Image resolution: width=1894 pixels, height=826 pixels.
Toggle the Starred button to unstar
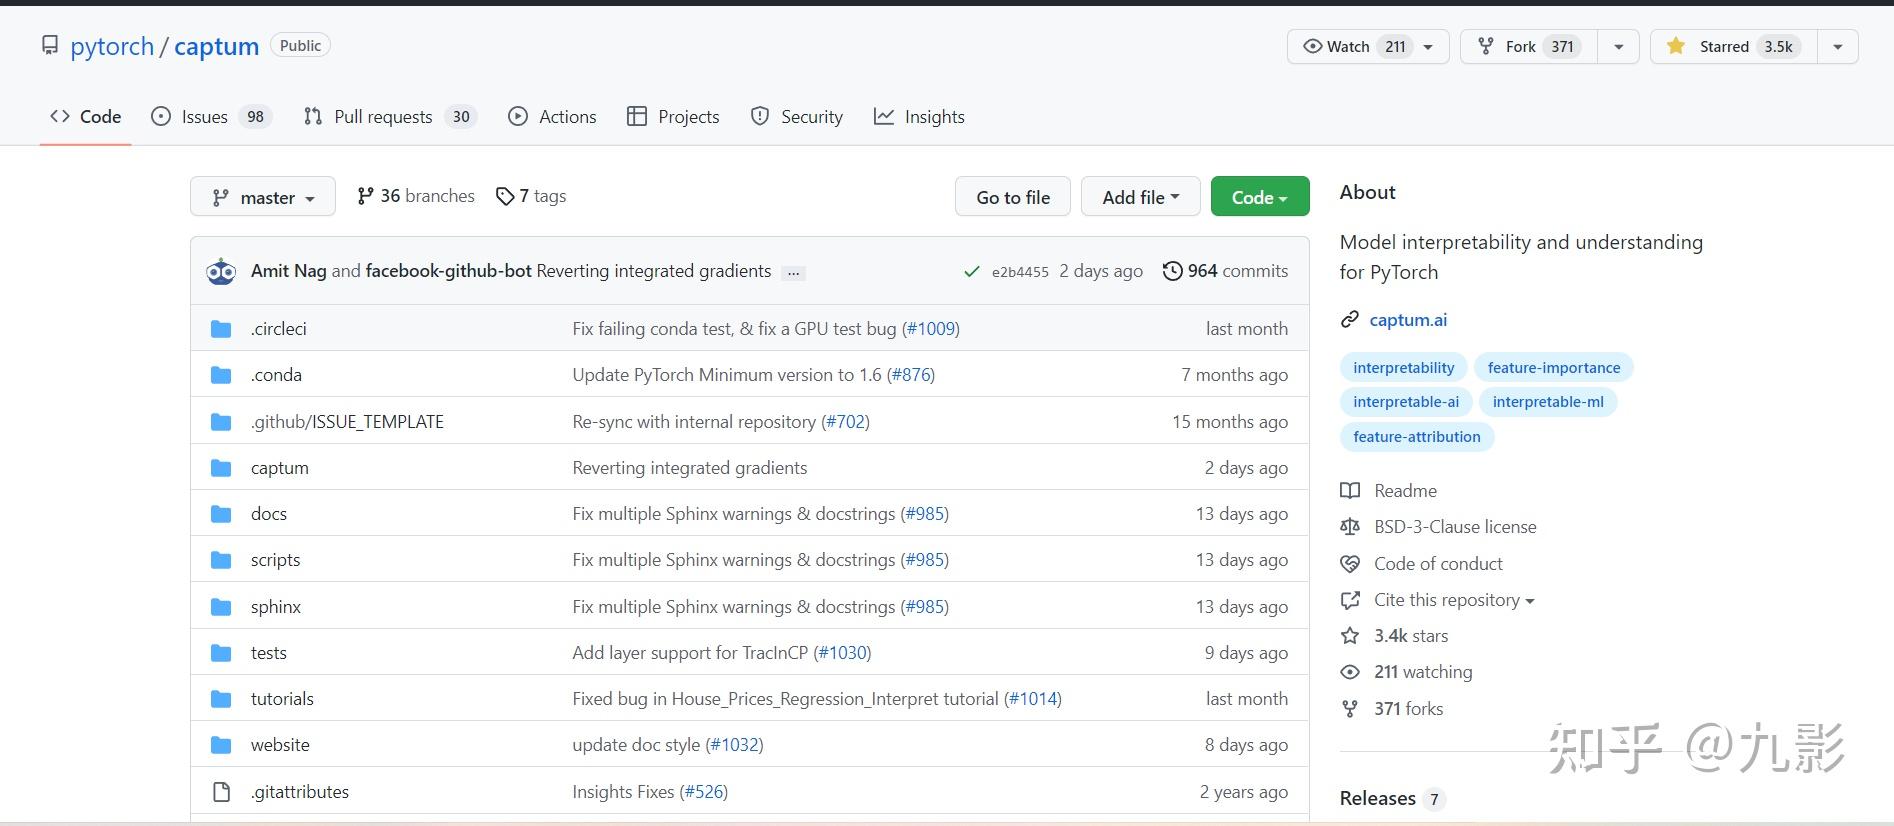[1735, 47]
